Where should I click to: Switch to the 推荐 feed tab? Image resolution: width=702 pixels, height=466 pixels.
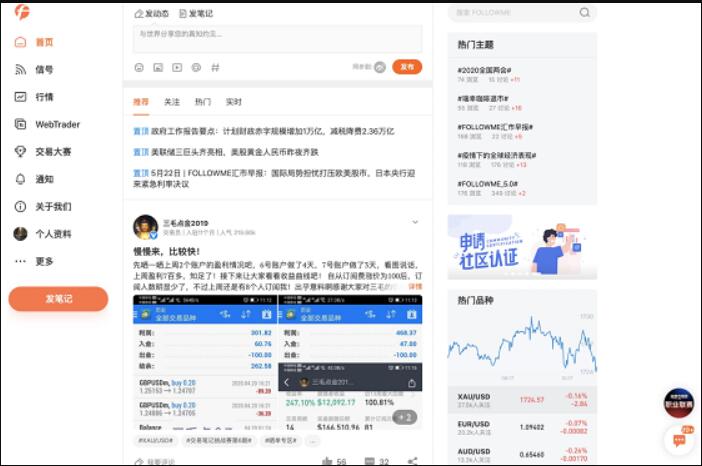[x=141, y=102]
